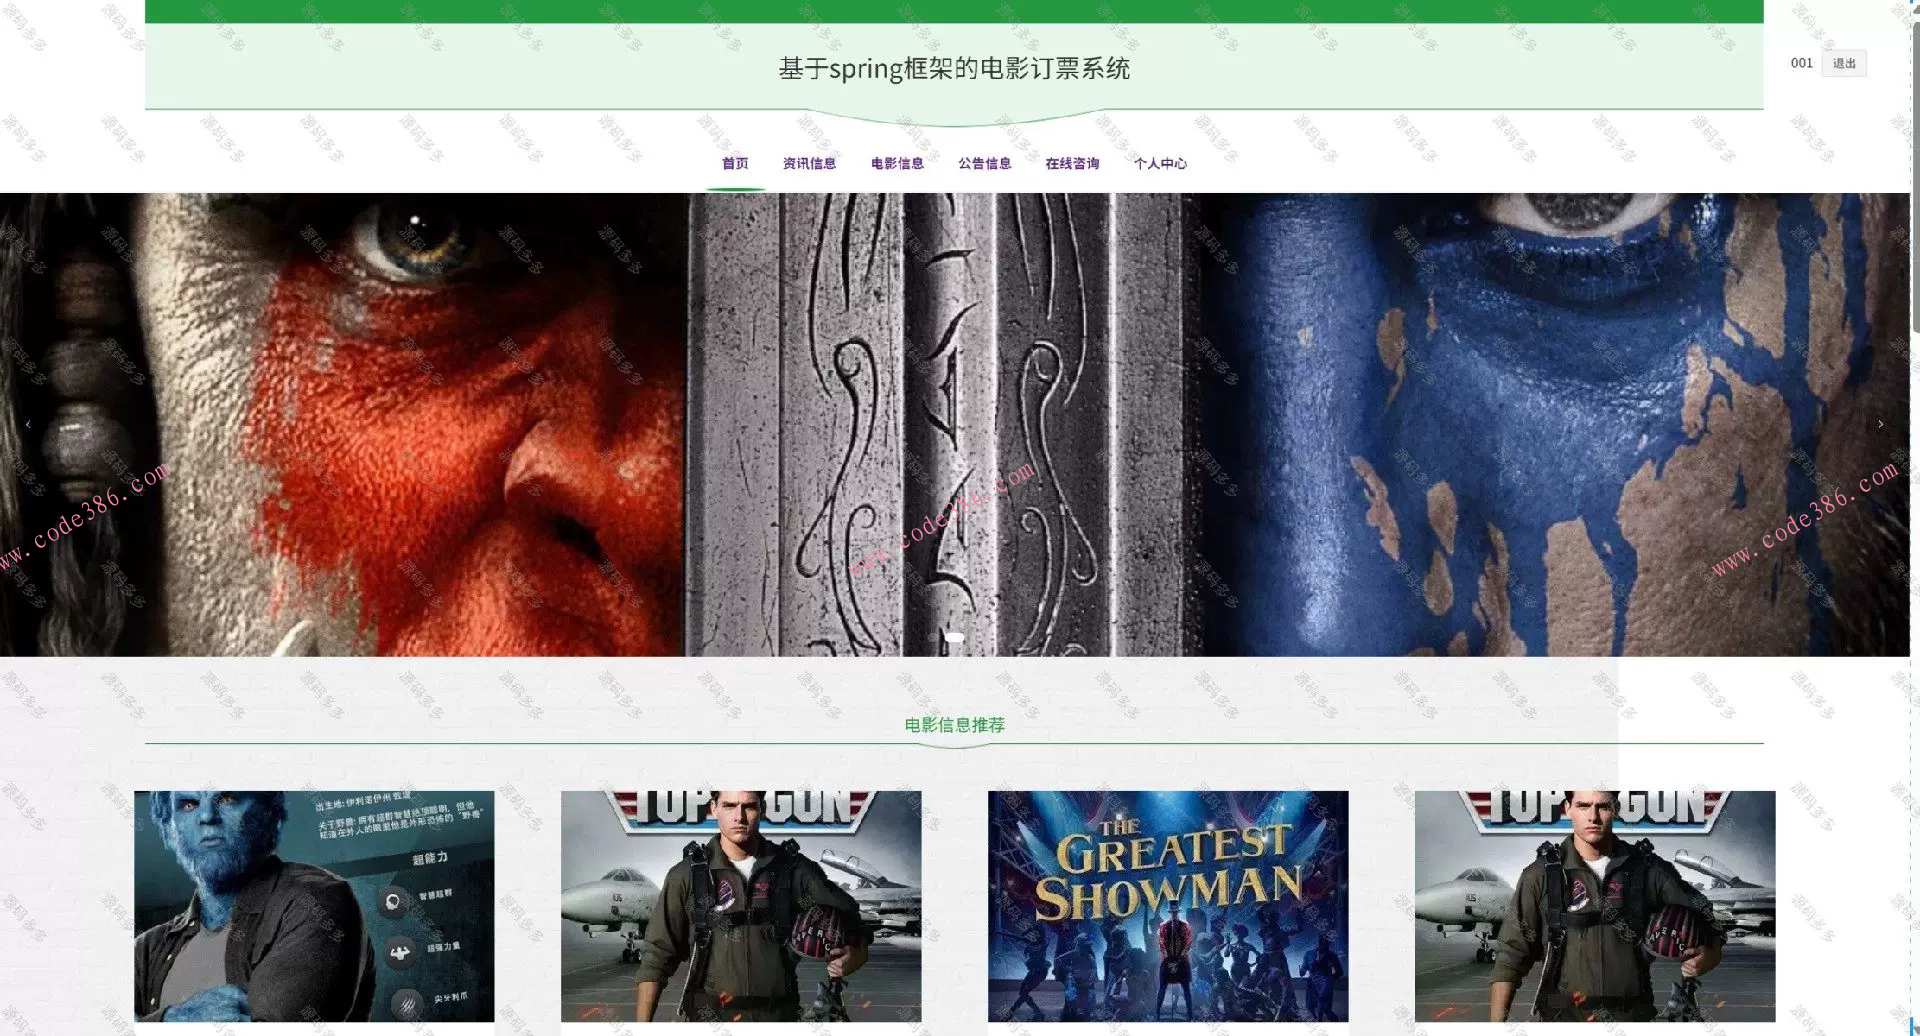Image resolution: width=1920 pixels, height=1036 pixels.
Task: Open 在线咨询 online consultation
Action: [1072, 163]
